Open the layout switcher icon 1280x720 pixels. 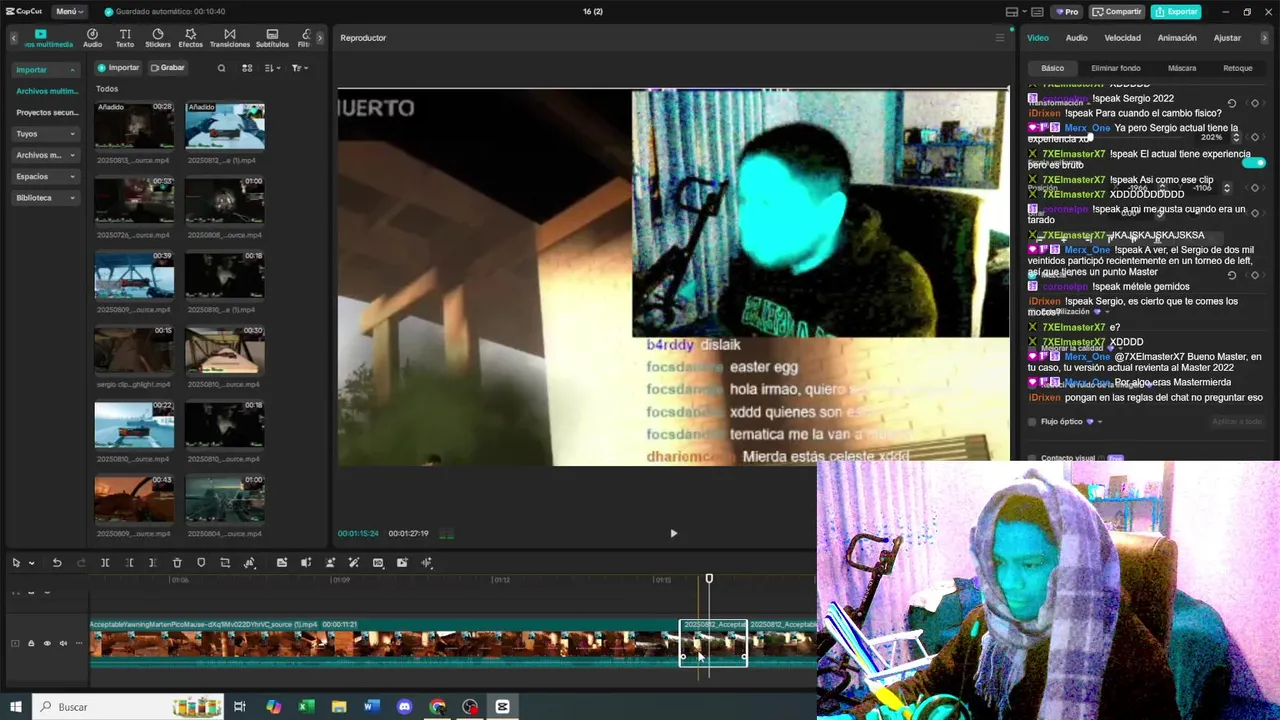coord(1012,12)
